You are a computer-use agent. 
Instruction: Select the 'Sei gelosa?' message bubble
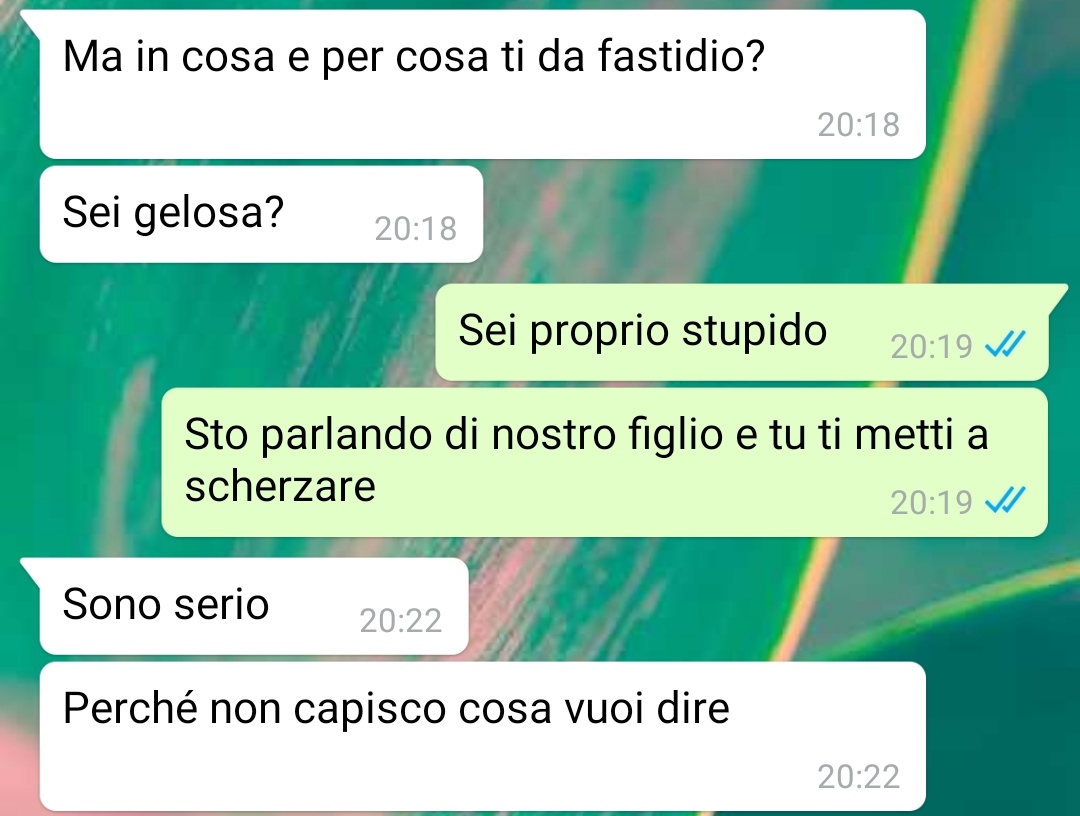[x=261, y=214]
